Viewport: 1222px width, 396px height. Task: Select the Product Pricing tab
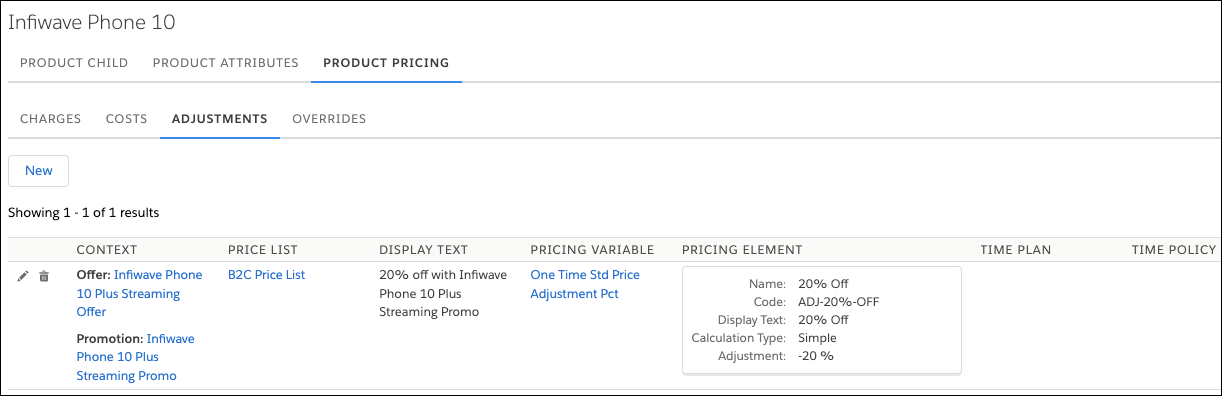point(386,63)
